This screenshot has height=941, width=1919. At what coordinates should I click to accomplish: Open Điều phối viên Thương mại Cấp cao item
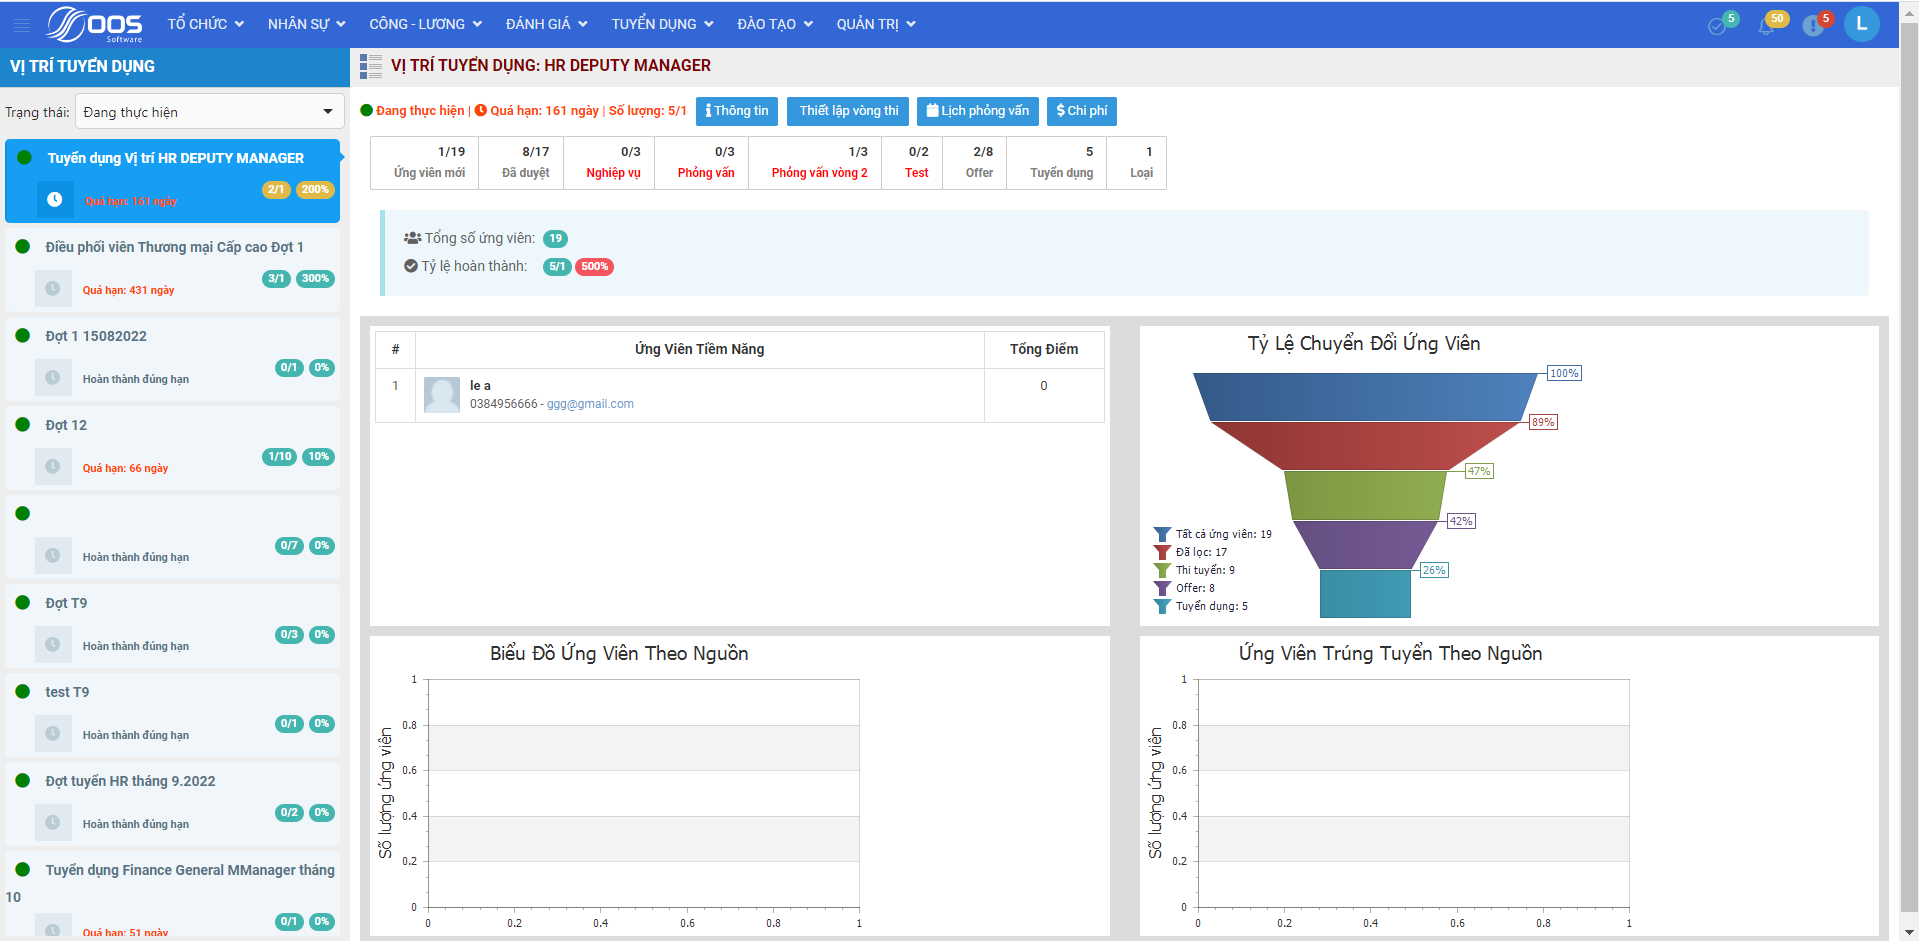(x=172, y=270)
